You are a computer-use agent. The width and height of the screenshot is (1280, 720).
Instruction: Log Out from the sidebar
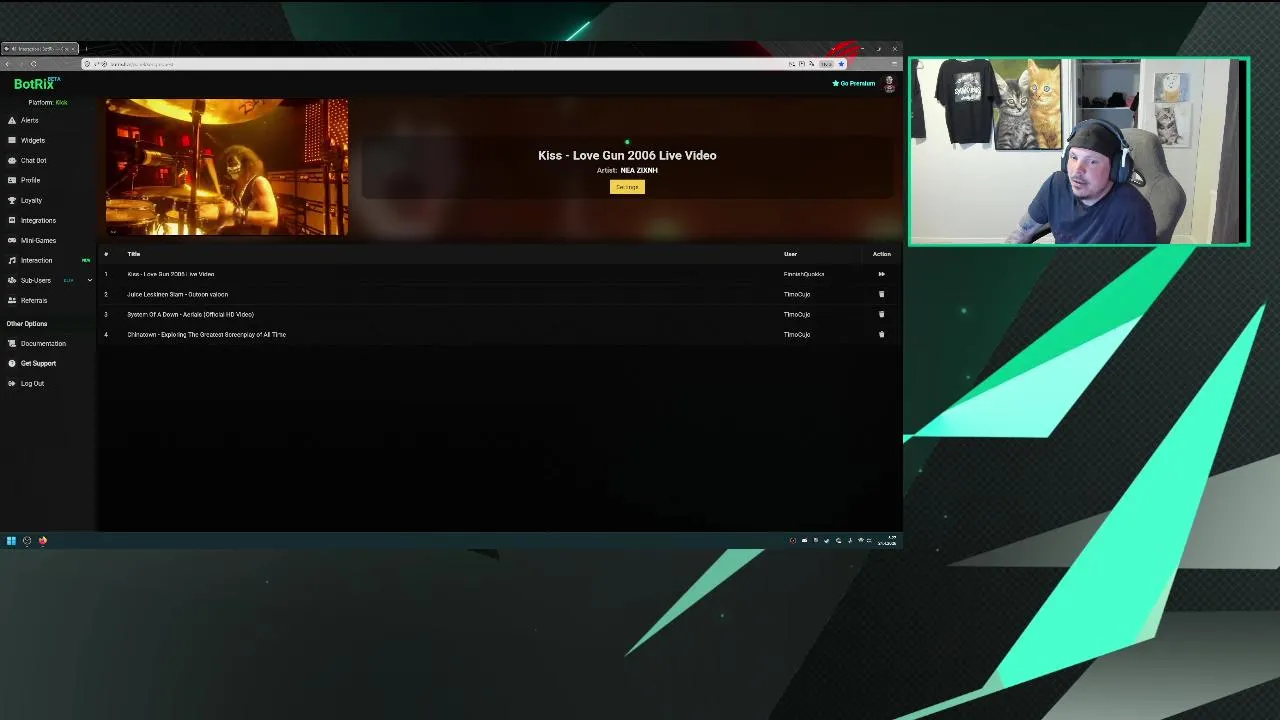[32, 383]
